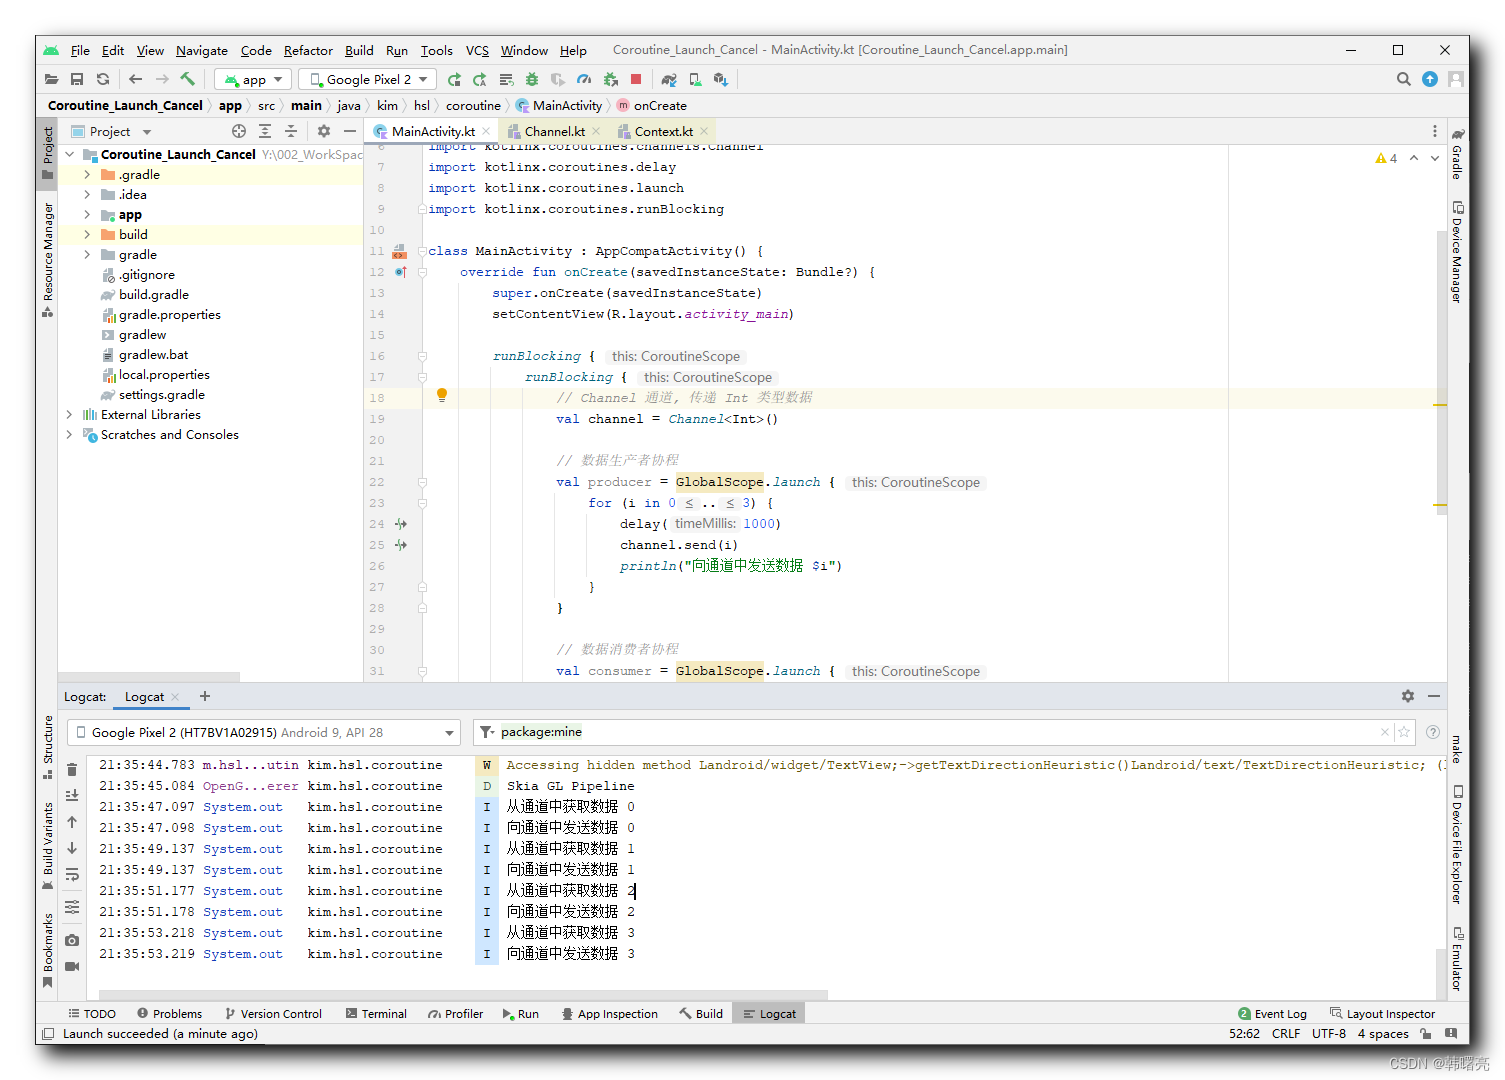Expand the build folder
The image size is (1505, 1080).
(87, 234)
